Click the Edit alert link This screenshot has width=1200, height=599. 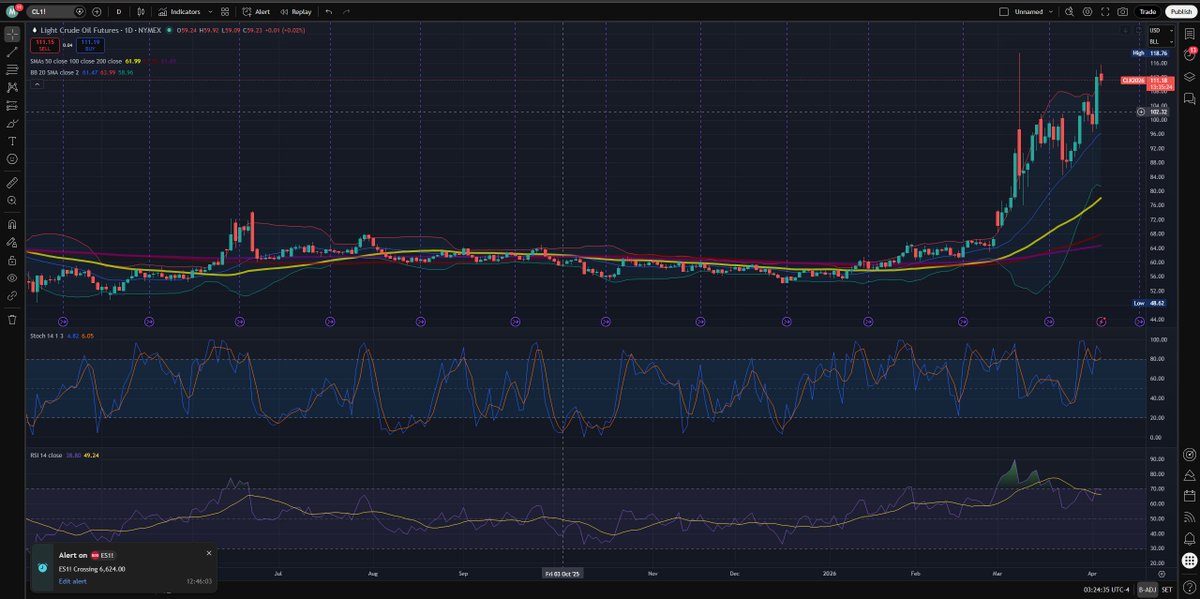(x=71, y=581)
